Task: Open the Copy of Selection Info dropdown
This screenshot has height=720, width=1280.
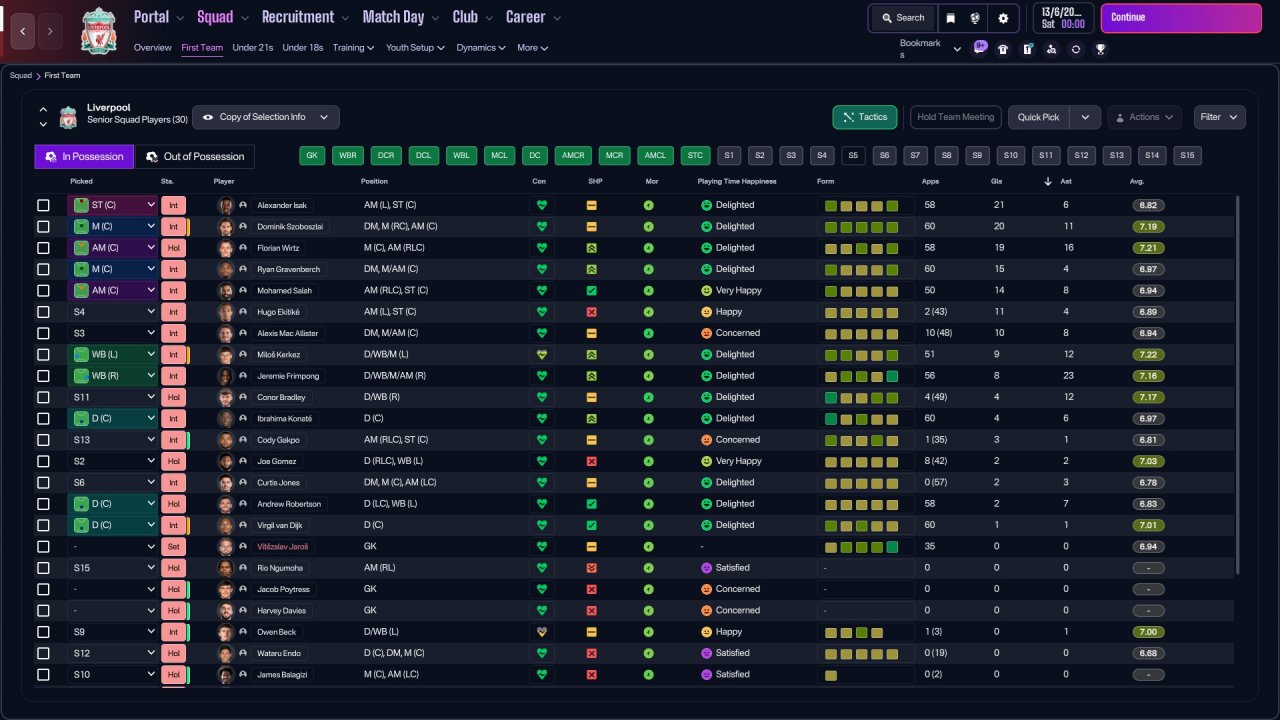Action: (266, 117)
